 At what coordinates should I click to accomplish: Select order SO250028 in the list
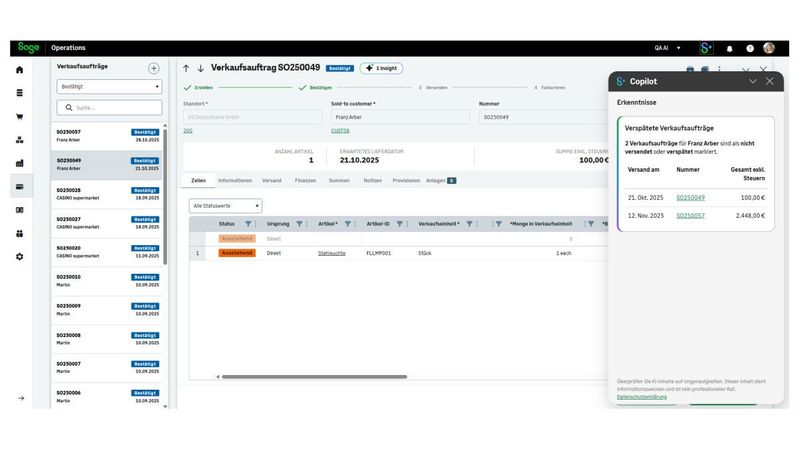coord(107,194)
